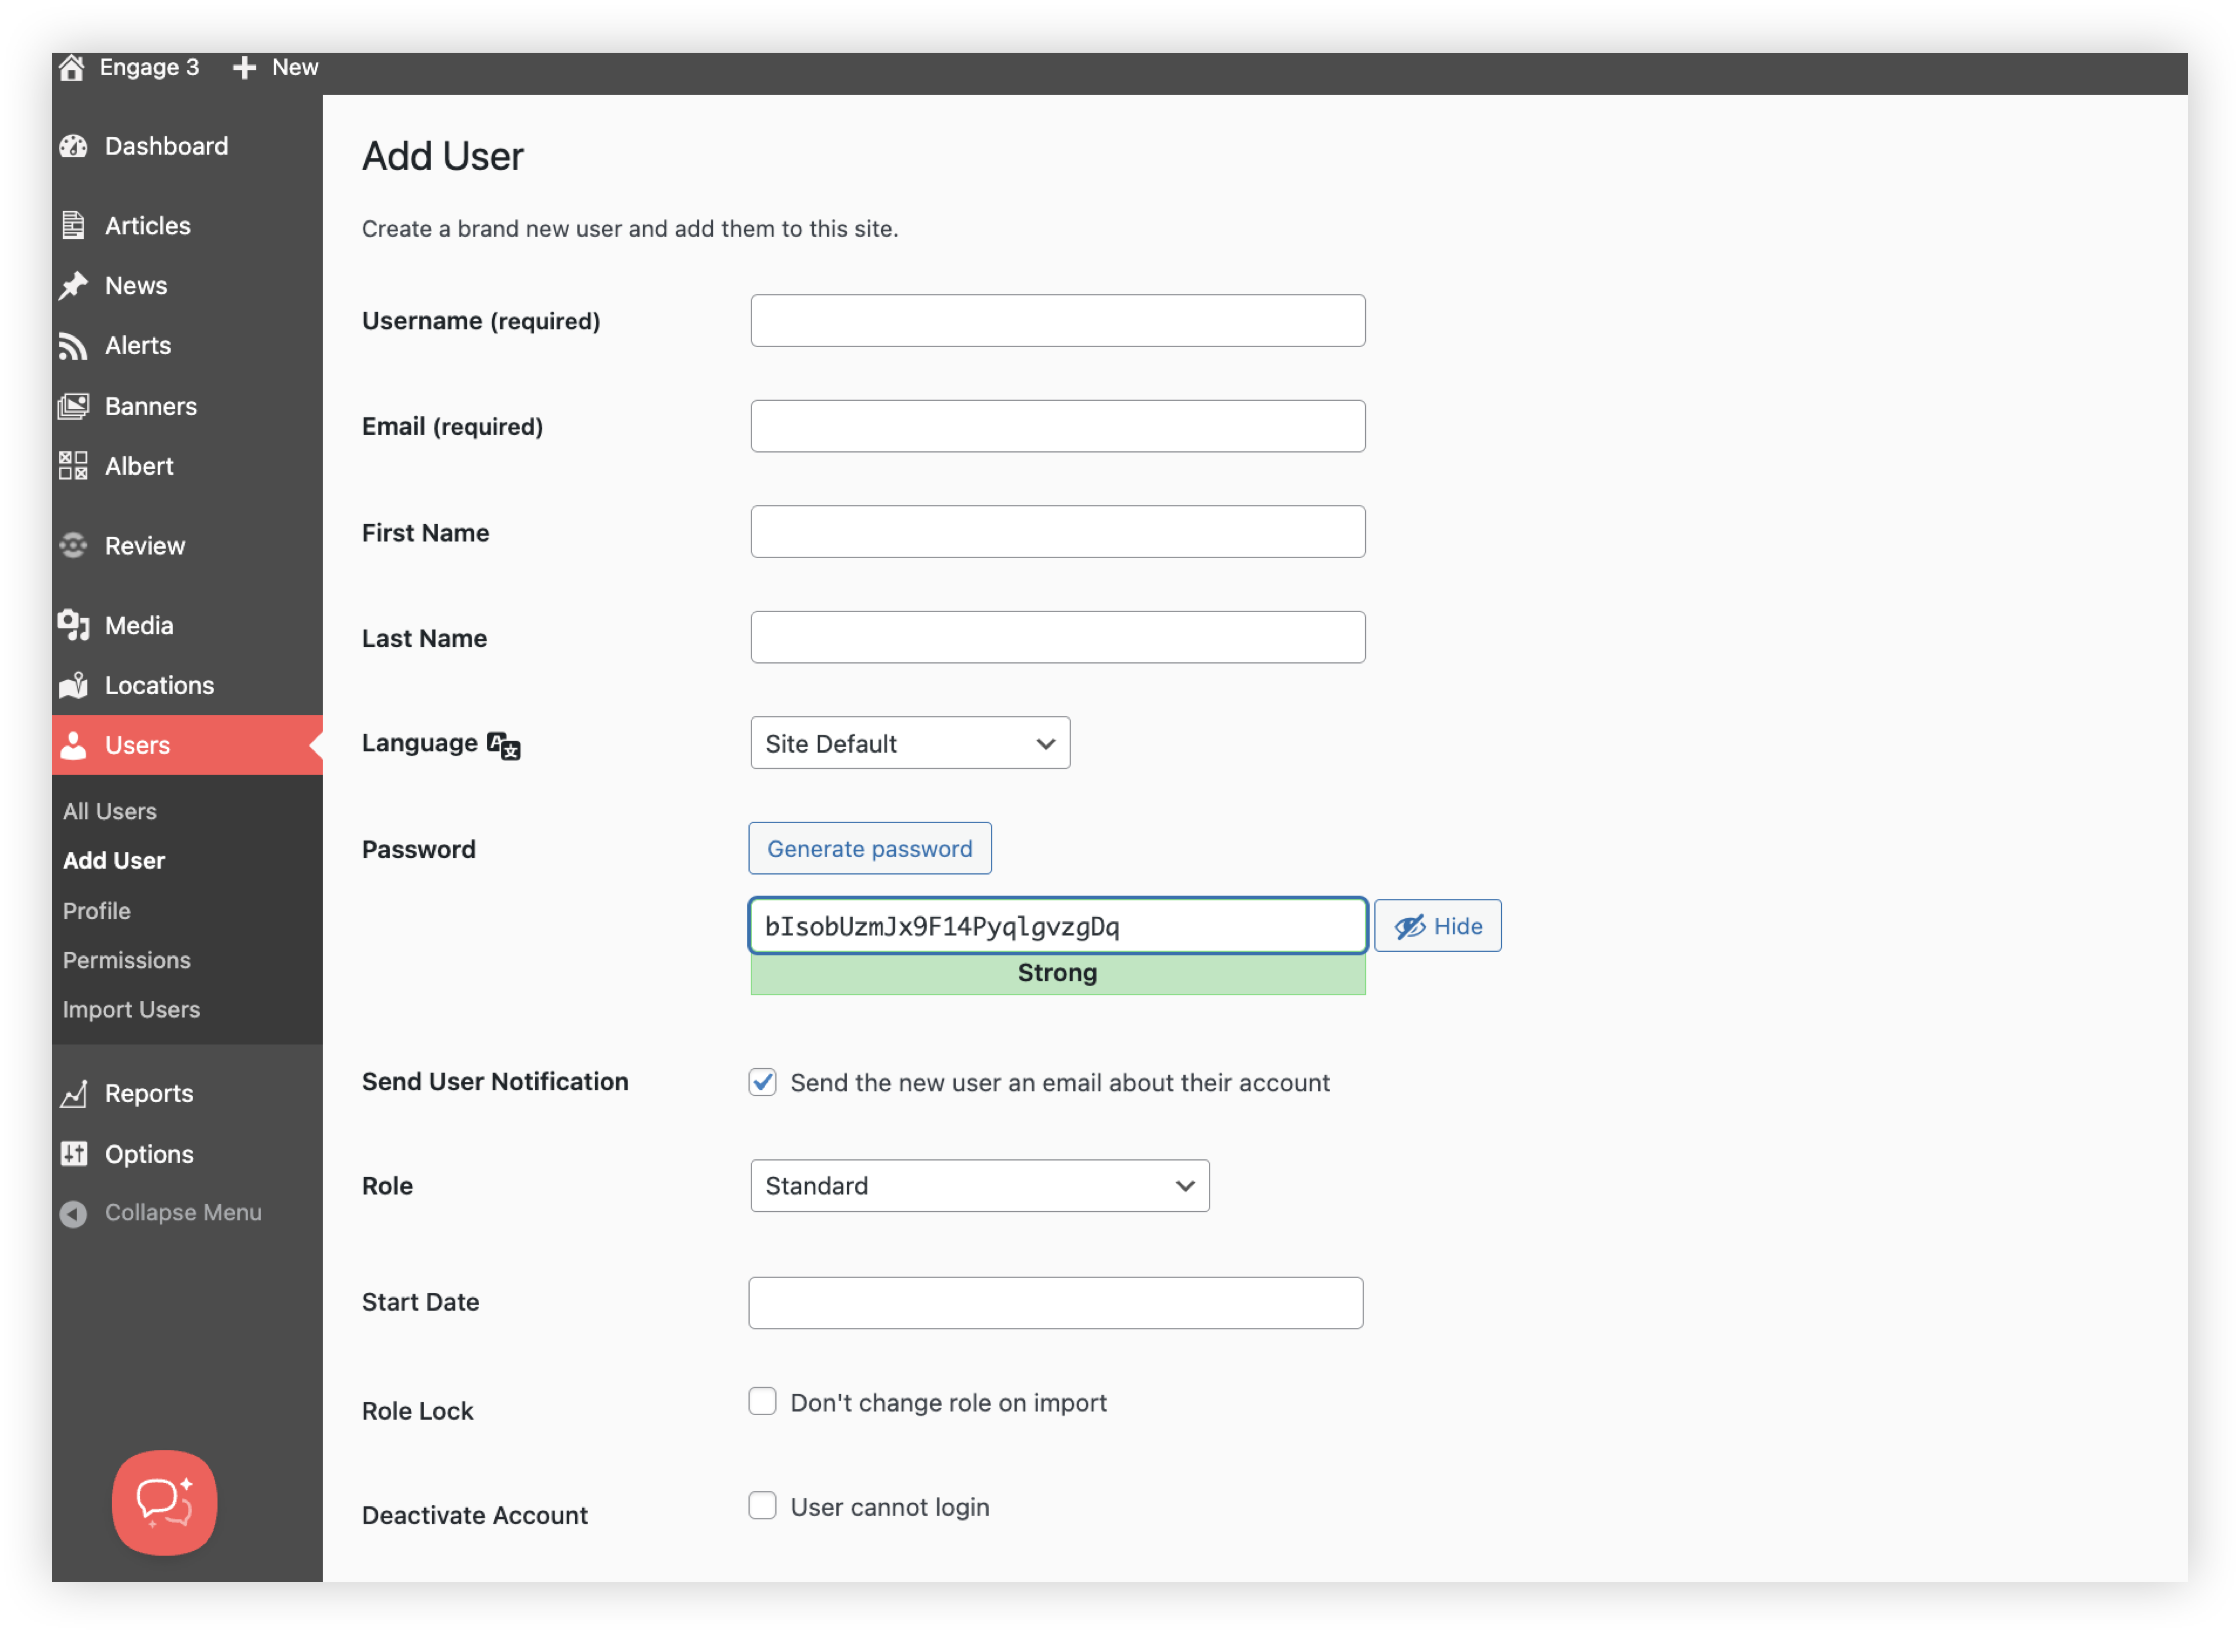This screenshot has width=2240, height=1634.
Task: Click the Banners images icon
Action: point(73,406)
